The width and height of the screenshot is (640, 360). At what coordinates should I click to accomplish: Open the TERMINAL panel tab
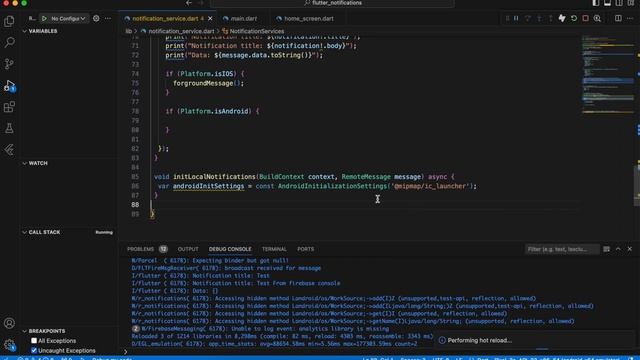[x=274, y=249]
